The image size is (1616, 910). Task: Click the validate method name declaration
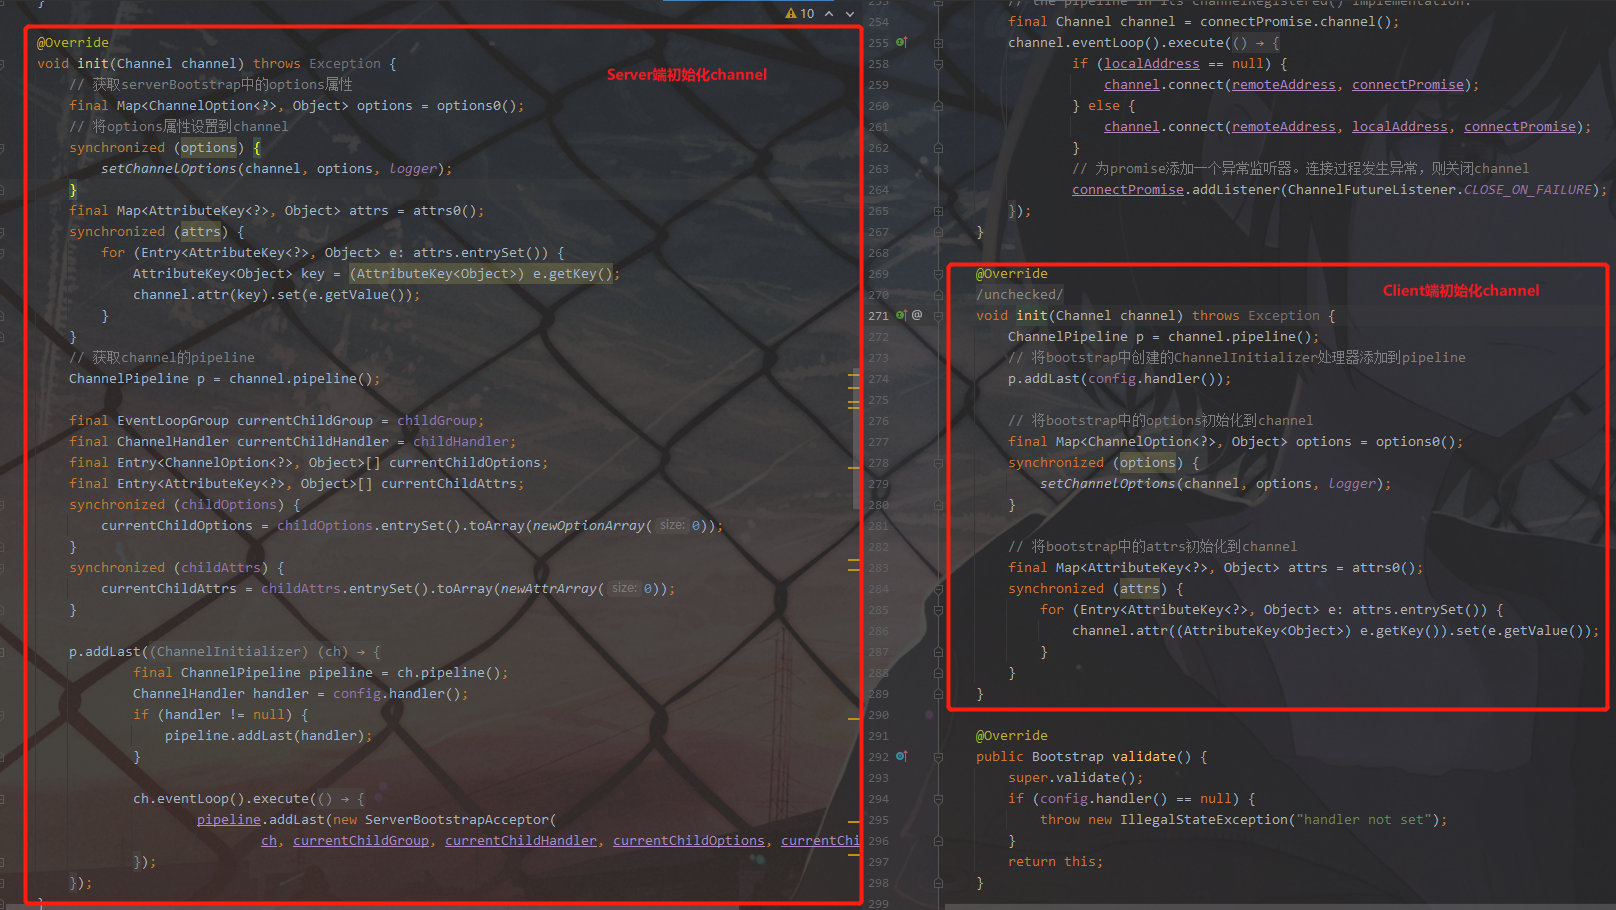1143,756
